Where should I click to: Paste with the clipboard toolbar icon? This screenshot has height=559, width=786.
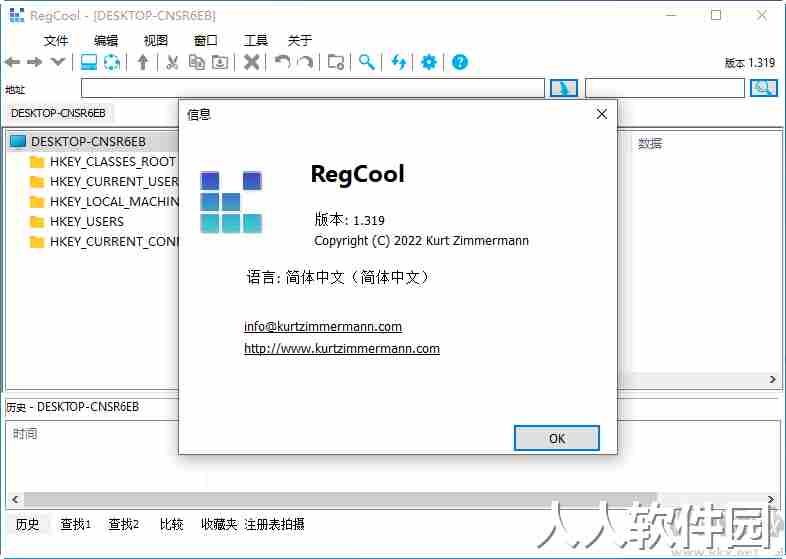click(220, 62)
